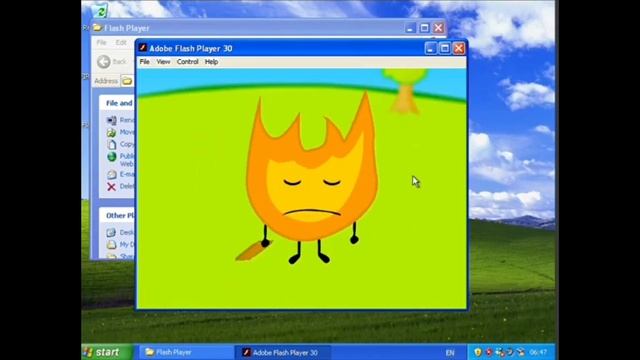Image resolution: width=640 pixels, height=360 pixels.
Task: Click the security shield tray icon
Action: [478, 352]
